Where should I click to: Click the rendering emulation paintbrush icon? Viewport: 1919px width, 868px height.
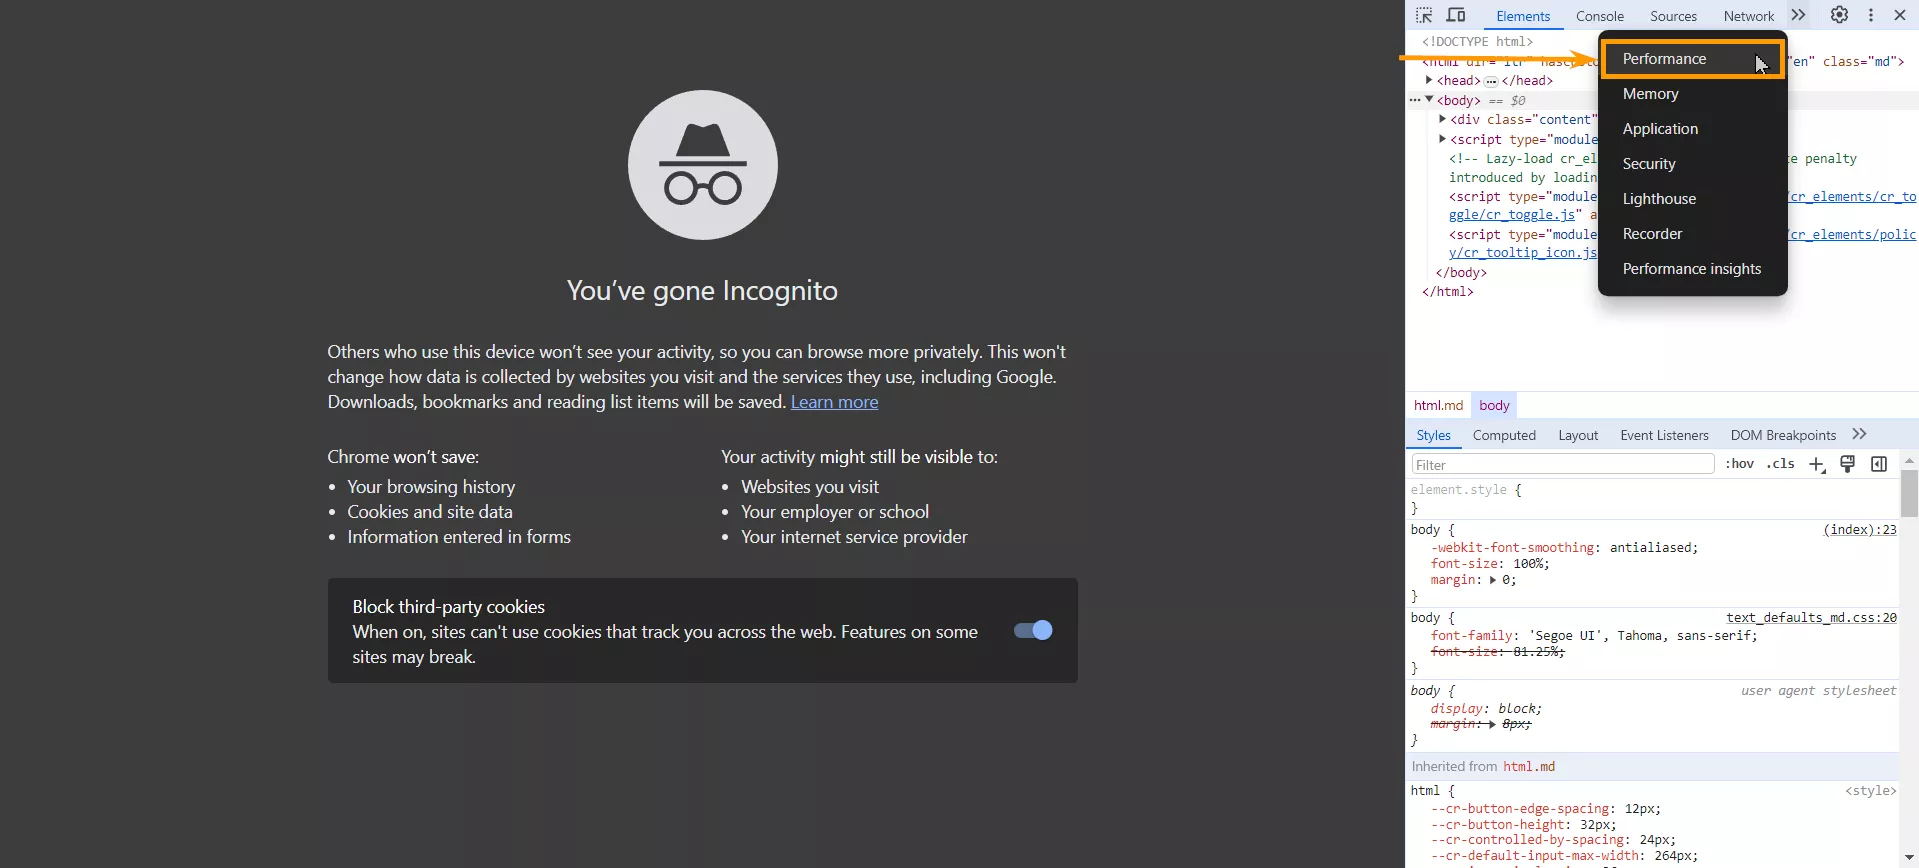[1848, 464]
